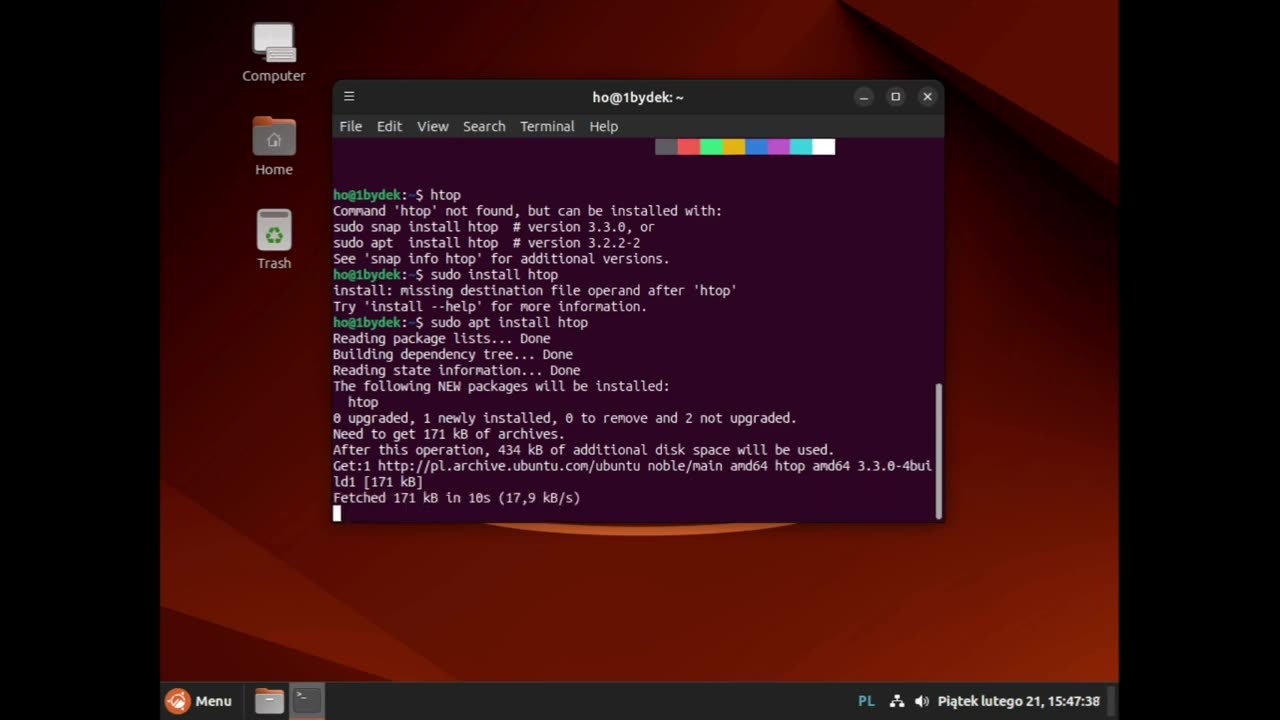Minimize the terminal window
The width and height of the screenshot is (1280, 720).
[x=864, y=97]
